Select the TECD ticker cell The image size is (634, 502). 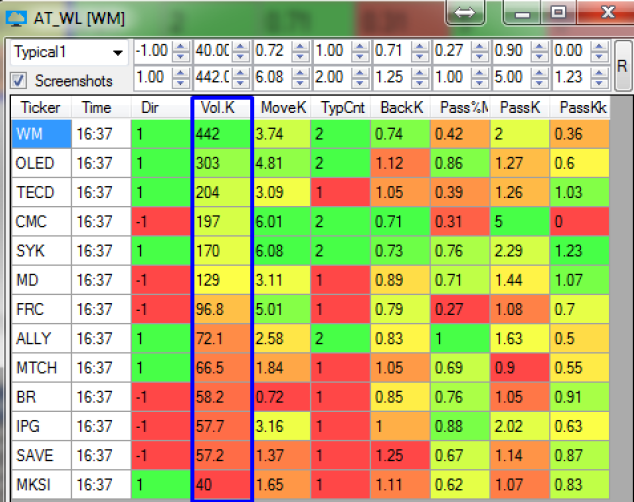click(41, 192)
